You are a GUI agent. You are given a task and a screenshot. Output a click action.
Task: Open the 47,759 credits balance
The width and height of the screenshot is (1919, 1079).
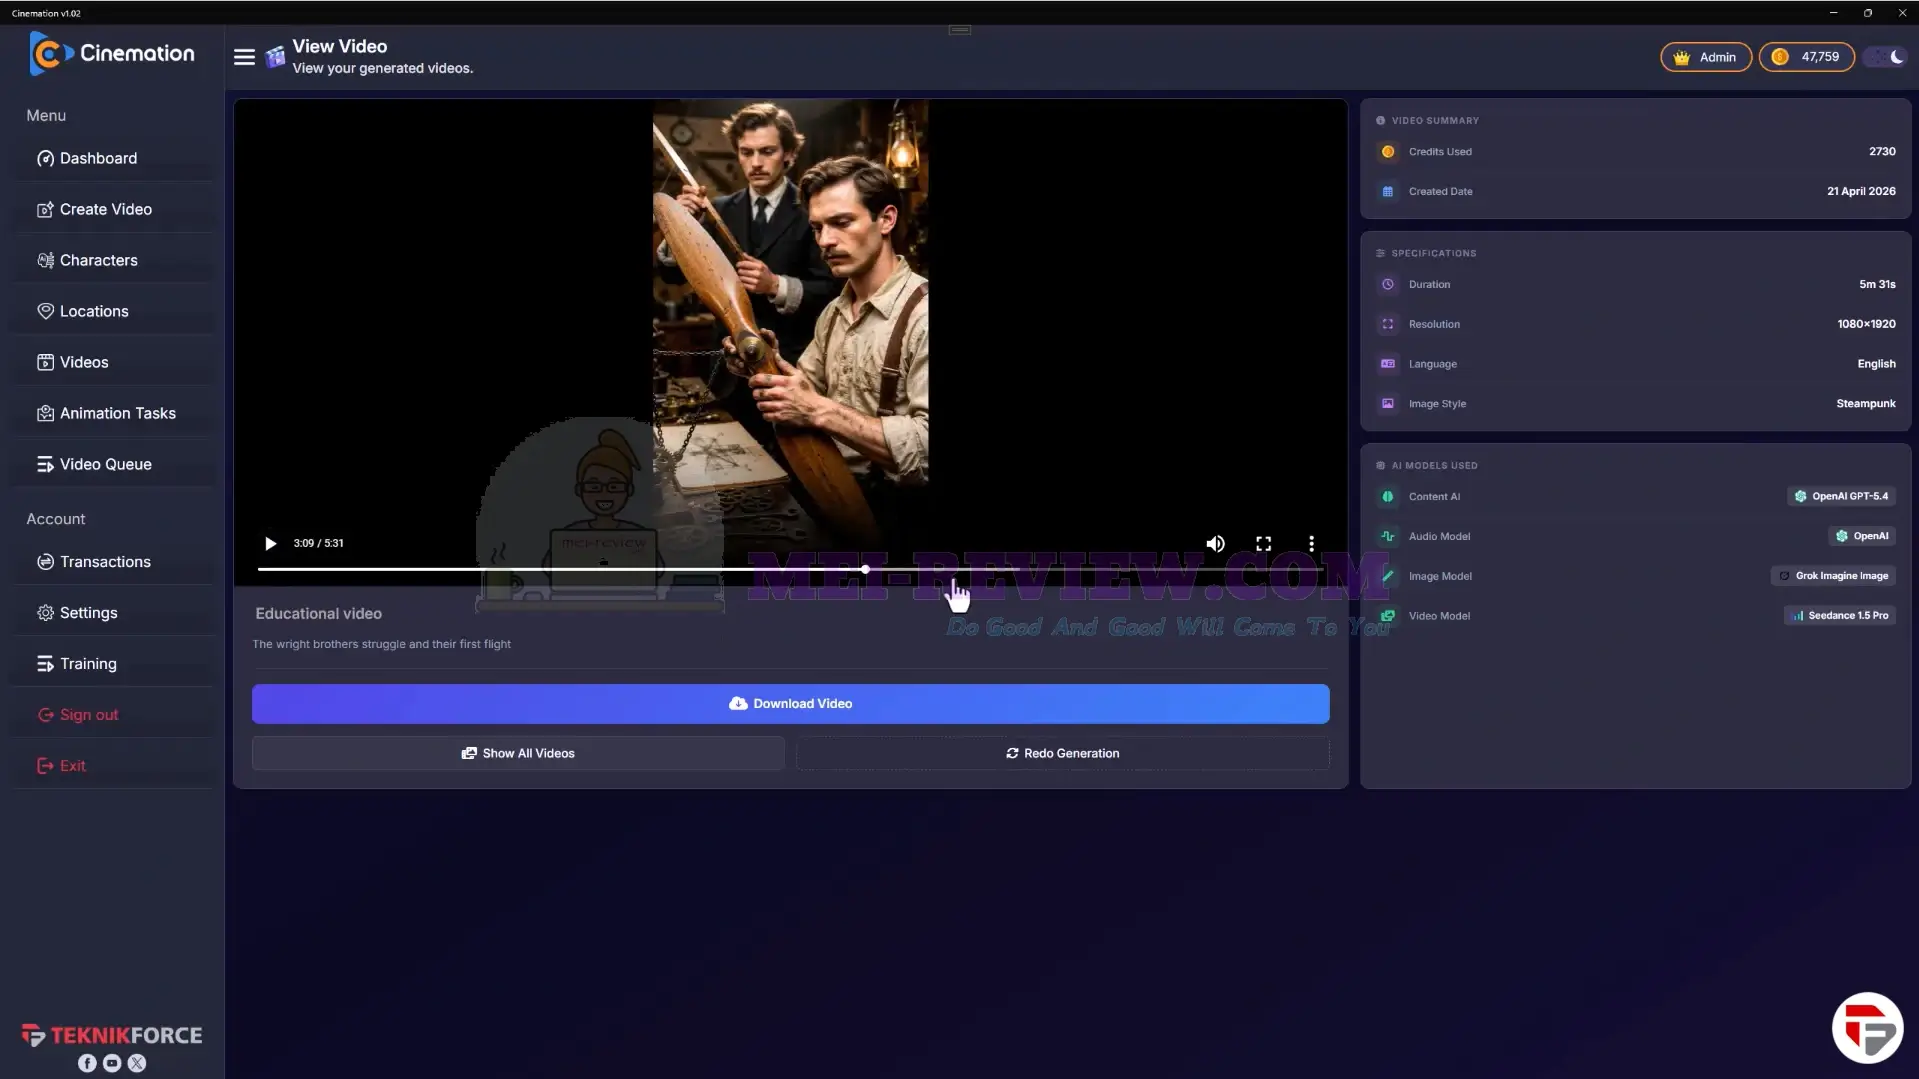pyautogui.click(x=1806, y=57)
